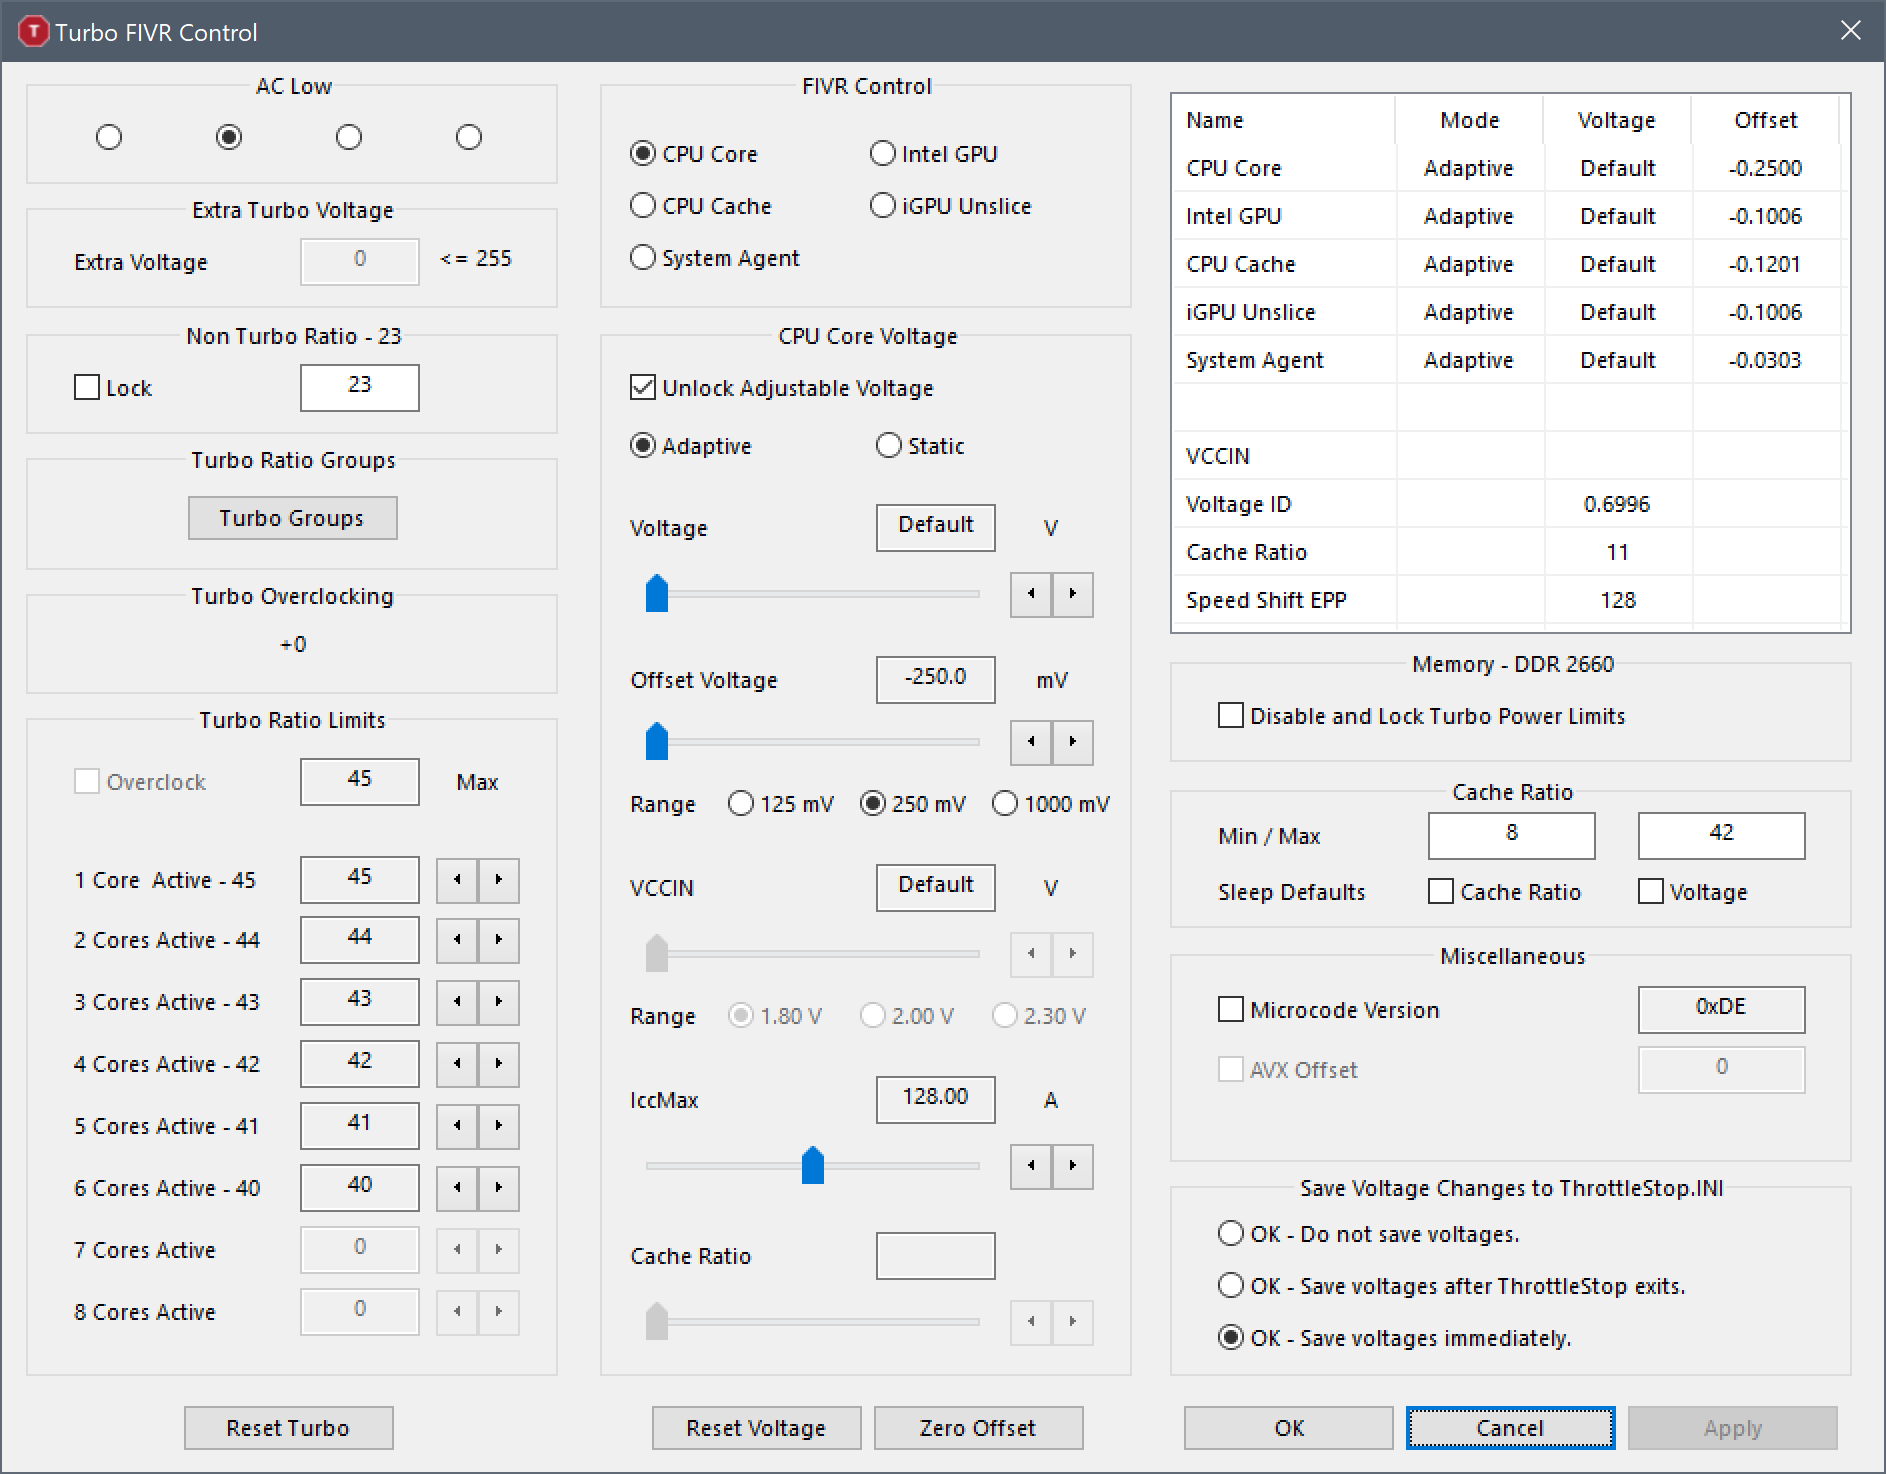
Task: Click the Offset Voltage left arrow button
Action: 1031,742
